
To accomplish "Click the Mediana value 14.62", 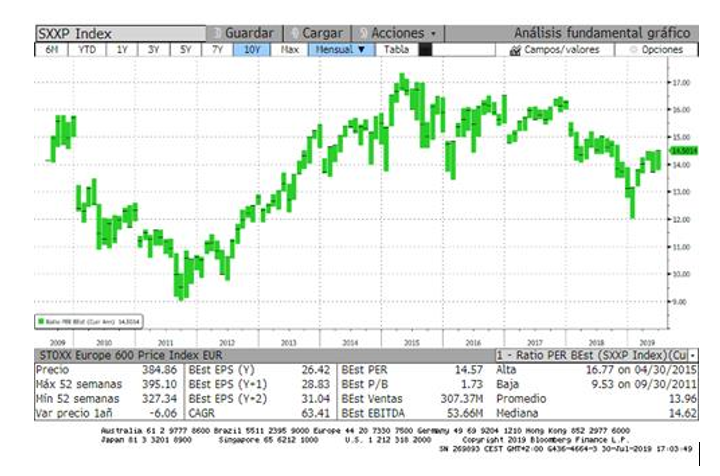I will (683, 413).
